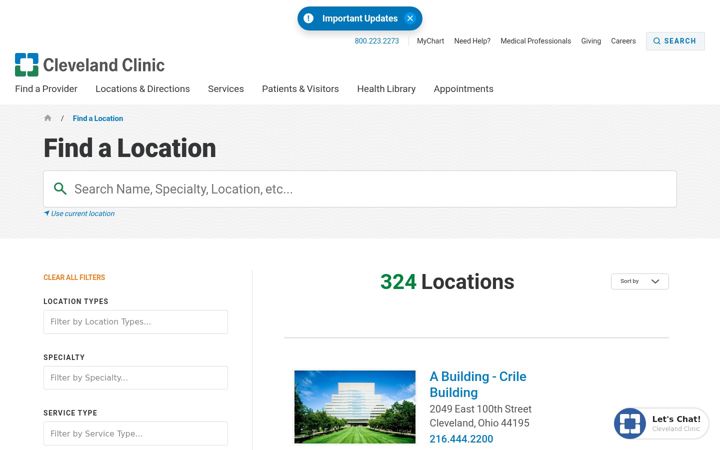Open the Need Help? link
This screenshot has height=450, width=720.
tap(472, 41)
